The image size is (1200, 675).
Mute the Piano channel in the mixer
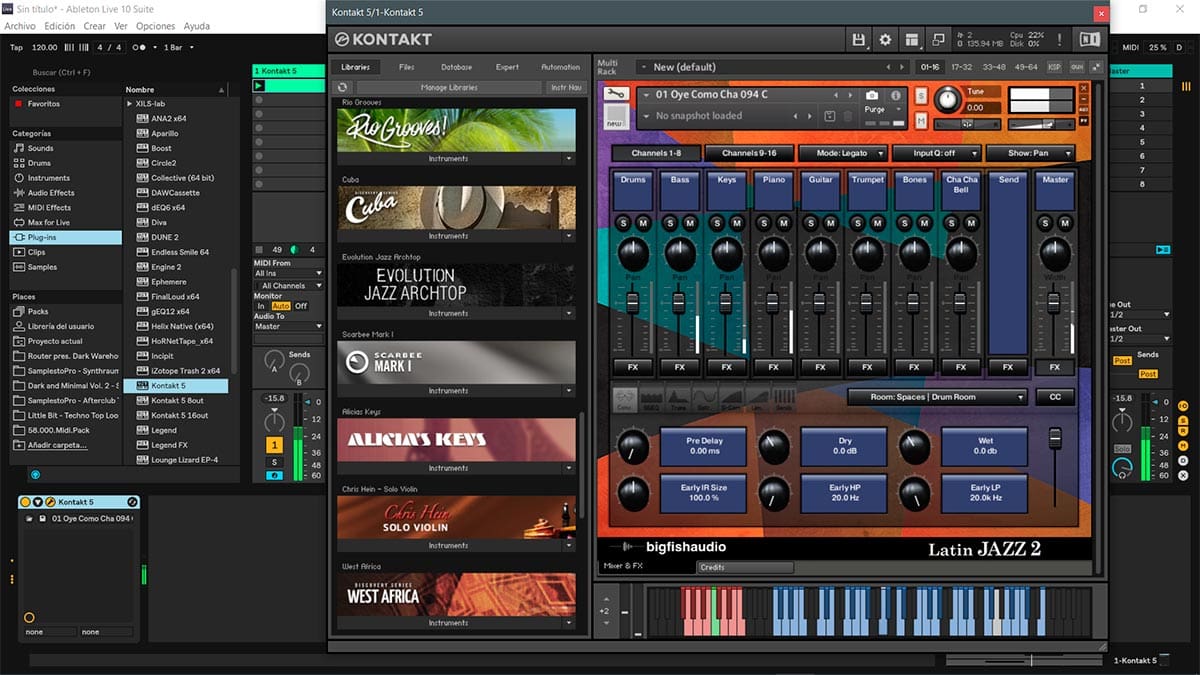point(784,222)
